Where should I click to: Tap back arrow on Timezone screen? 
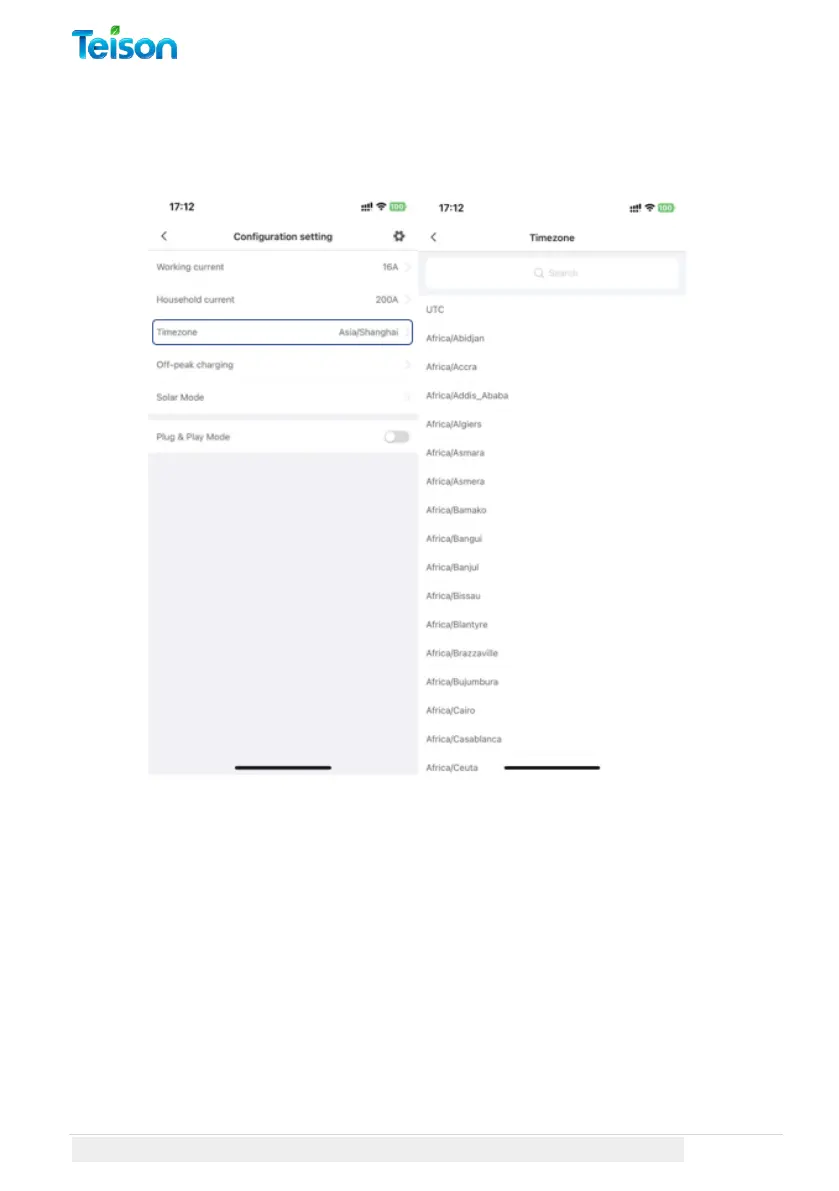coord(434,237)
